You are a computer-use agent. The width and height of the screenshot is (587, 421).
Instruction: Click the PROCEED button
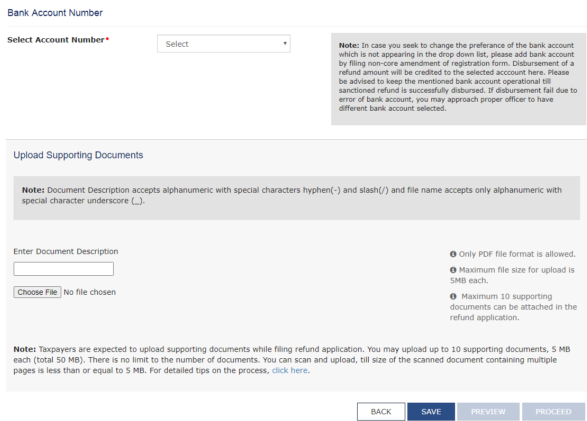553,412
